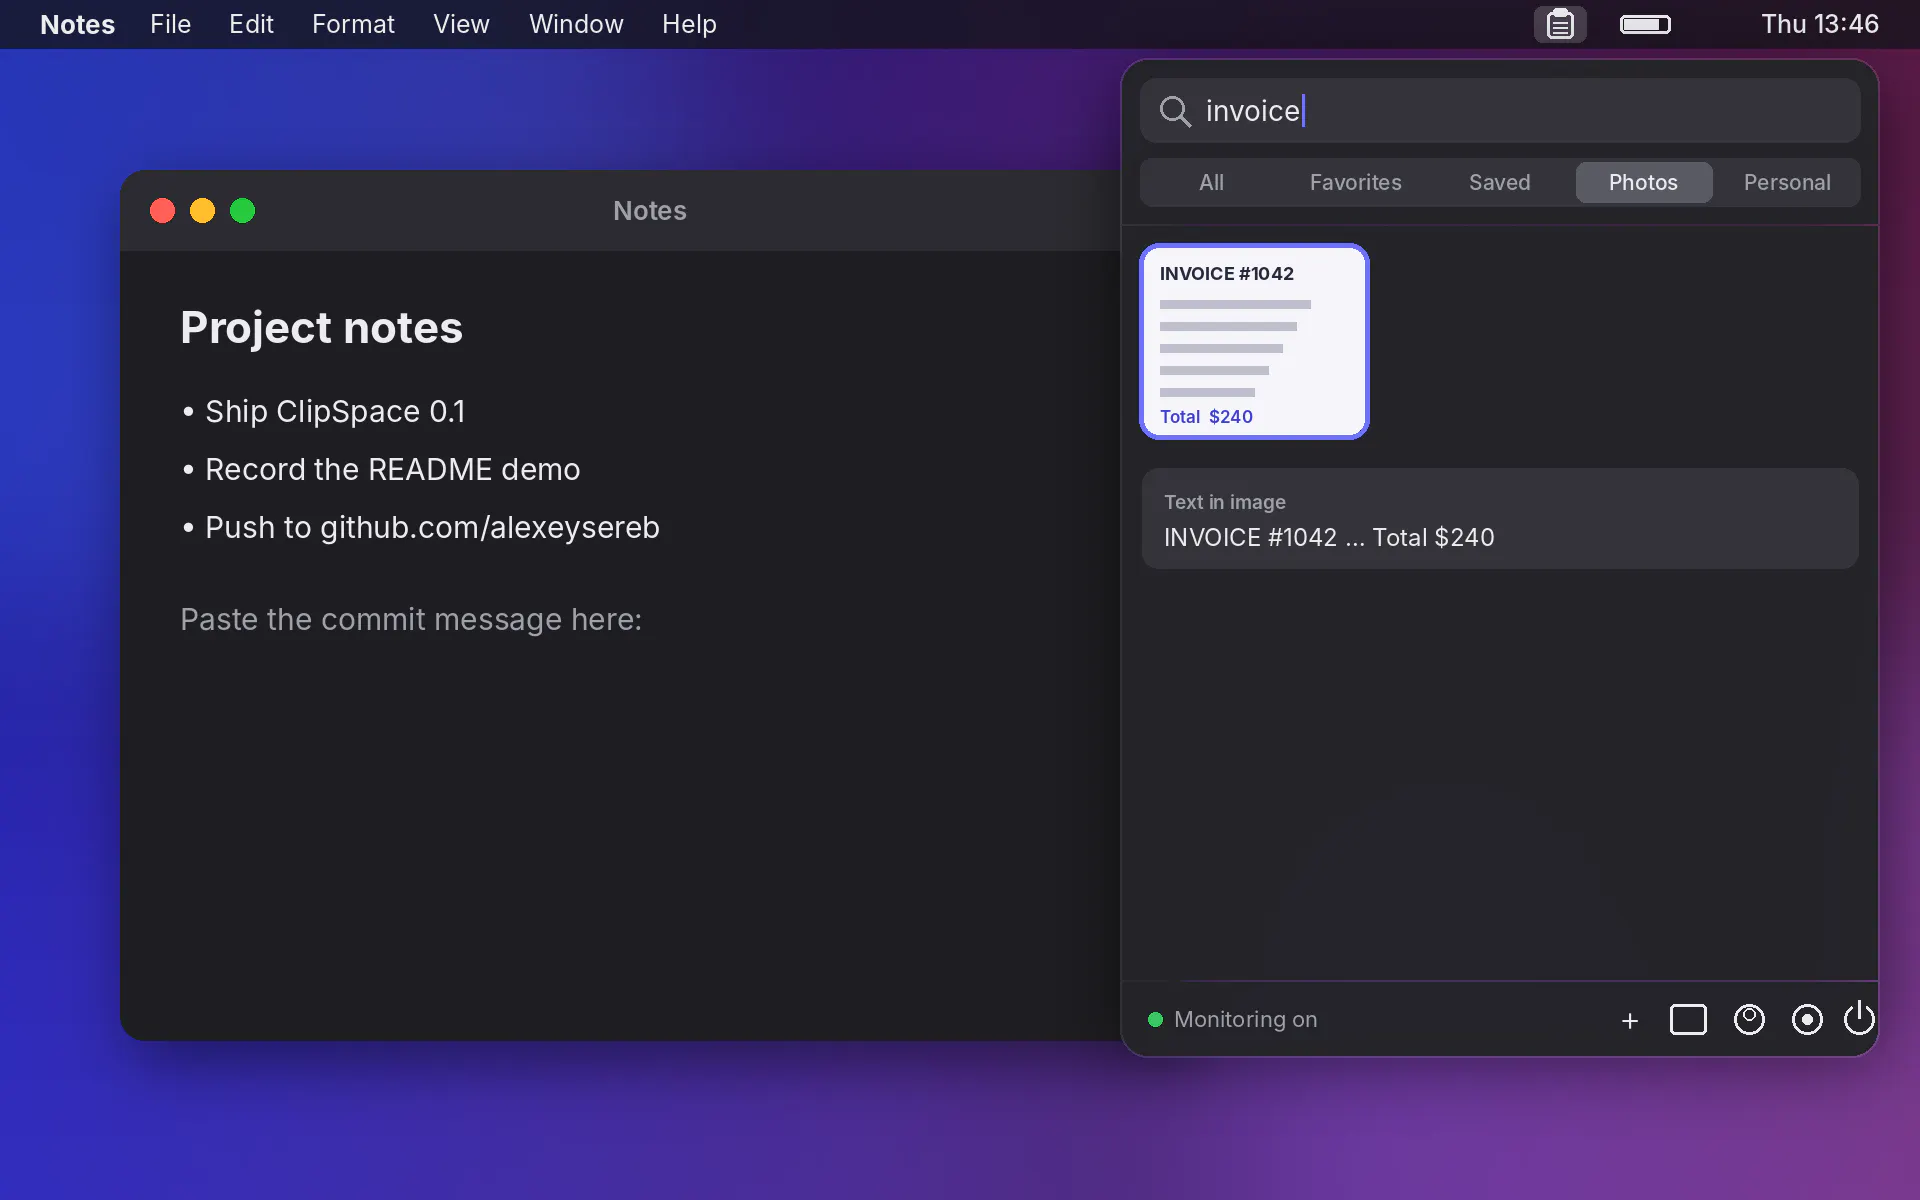Click the rounded rectangle icon in panel footer

(x=1688, y=1020)
